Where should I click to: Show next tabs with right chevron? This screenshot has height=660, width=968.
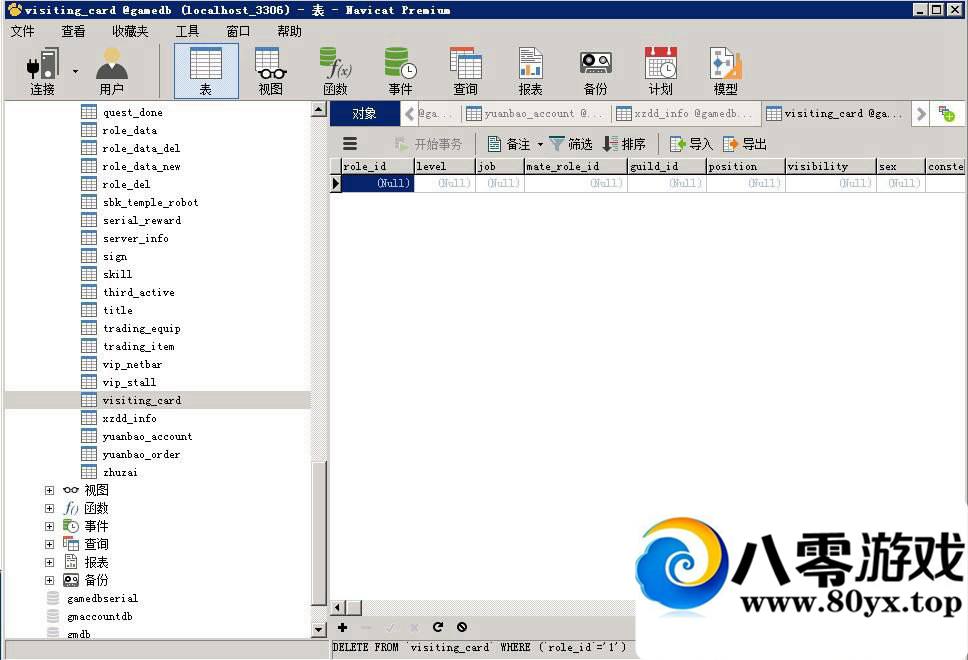pos(921,114)
